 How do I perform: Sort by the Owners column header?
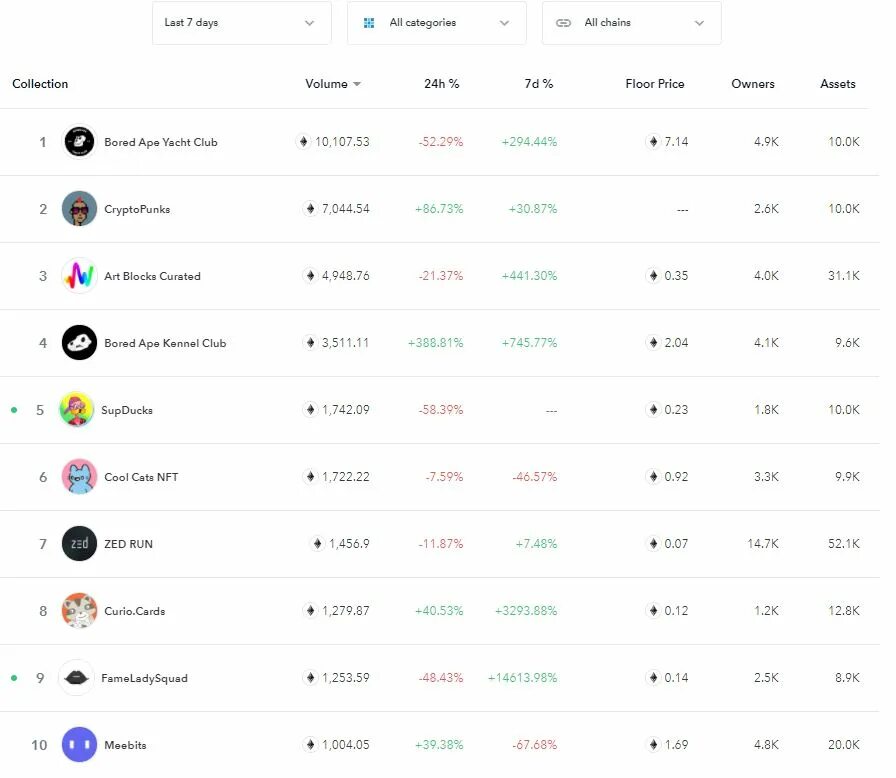753,84
